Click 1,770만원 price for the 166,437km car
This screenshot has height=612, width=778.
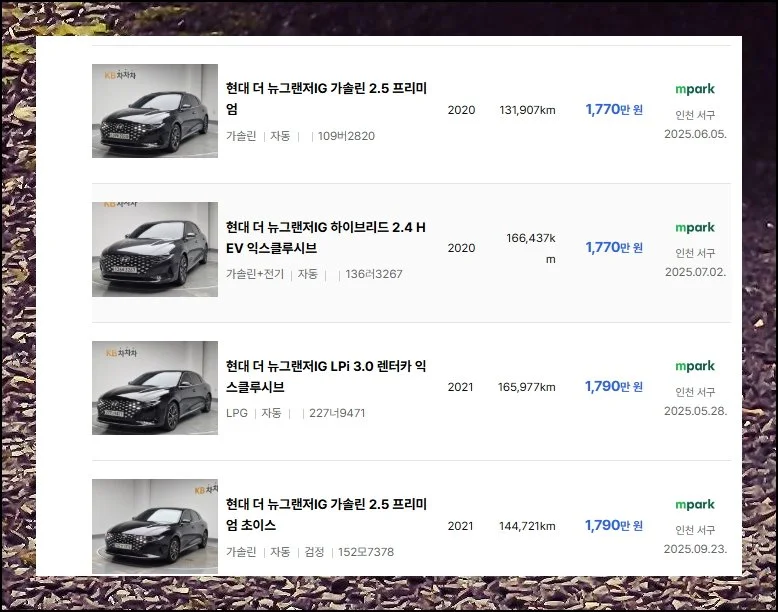[x=614, y=248]
